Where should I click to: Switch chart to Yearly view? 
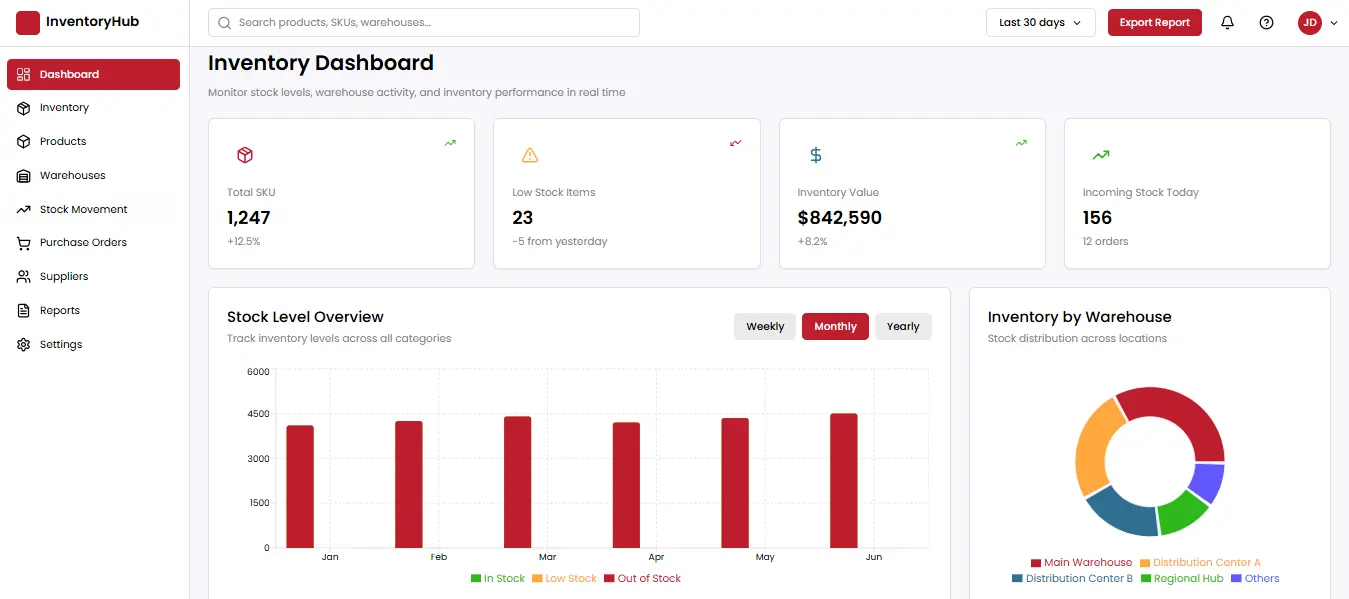903,326
